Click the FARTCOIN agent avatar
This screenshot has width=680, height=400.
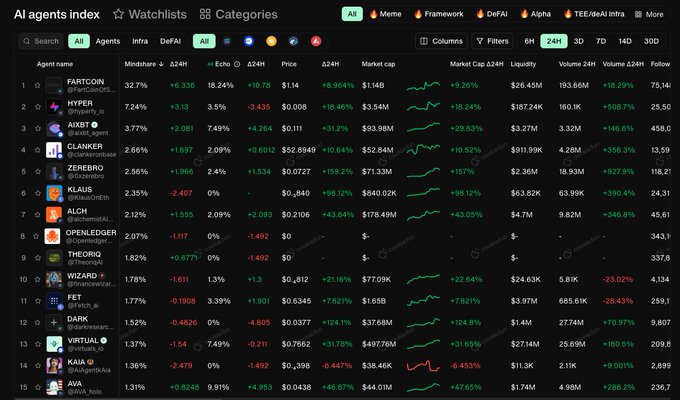[x=53, y=86]
